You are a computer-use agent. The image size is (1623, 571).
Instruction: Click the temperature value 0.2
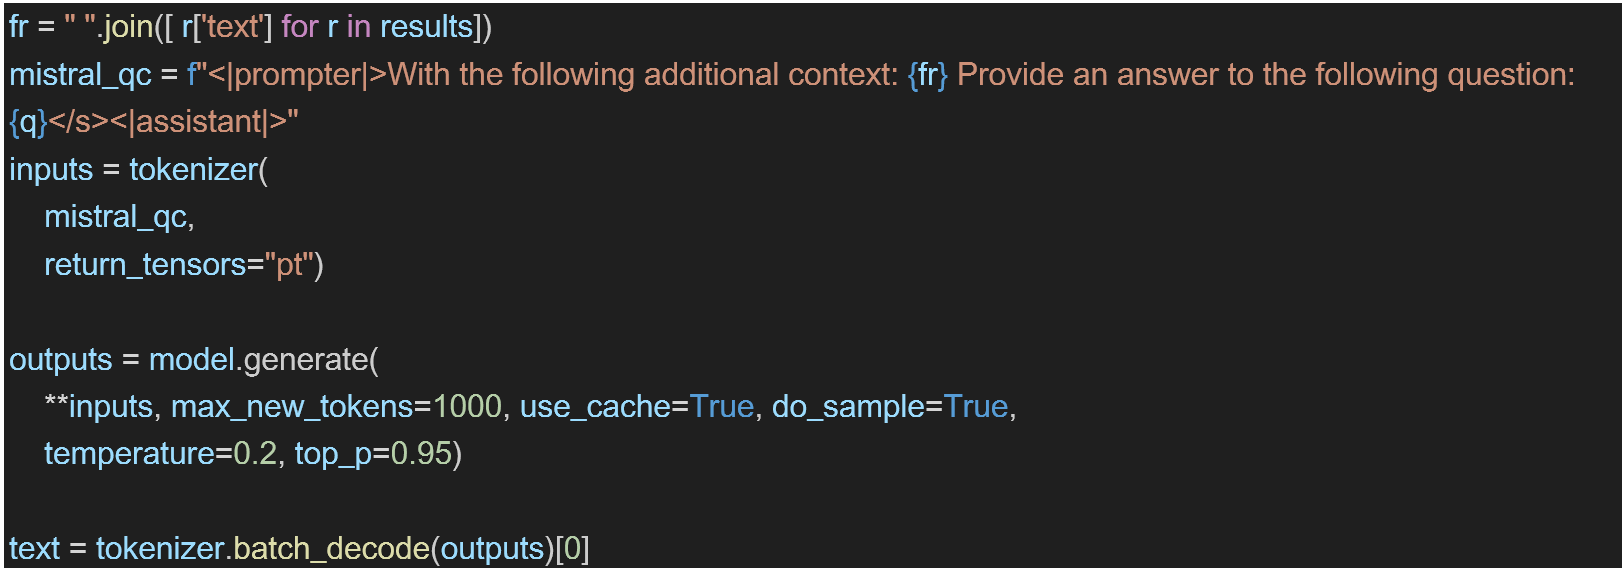point(255,454)
